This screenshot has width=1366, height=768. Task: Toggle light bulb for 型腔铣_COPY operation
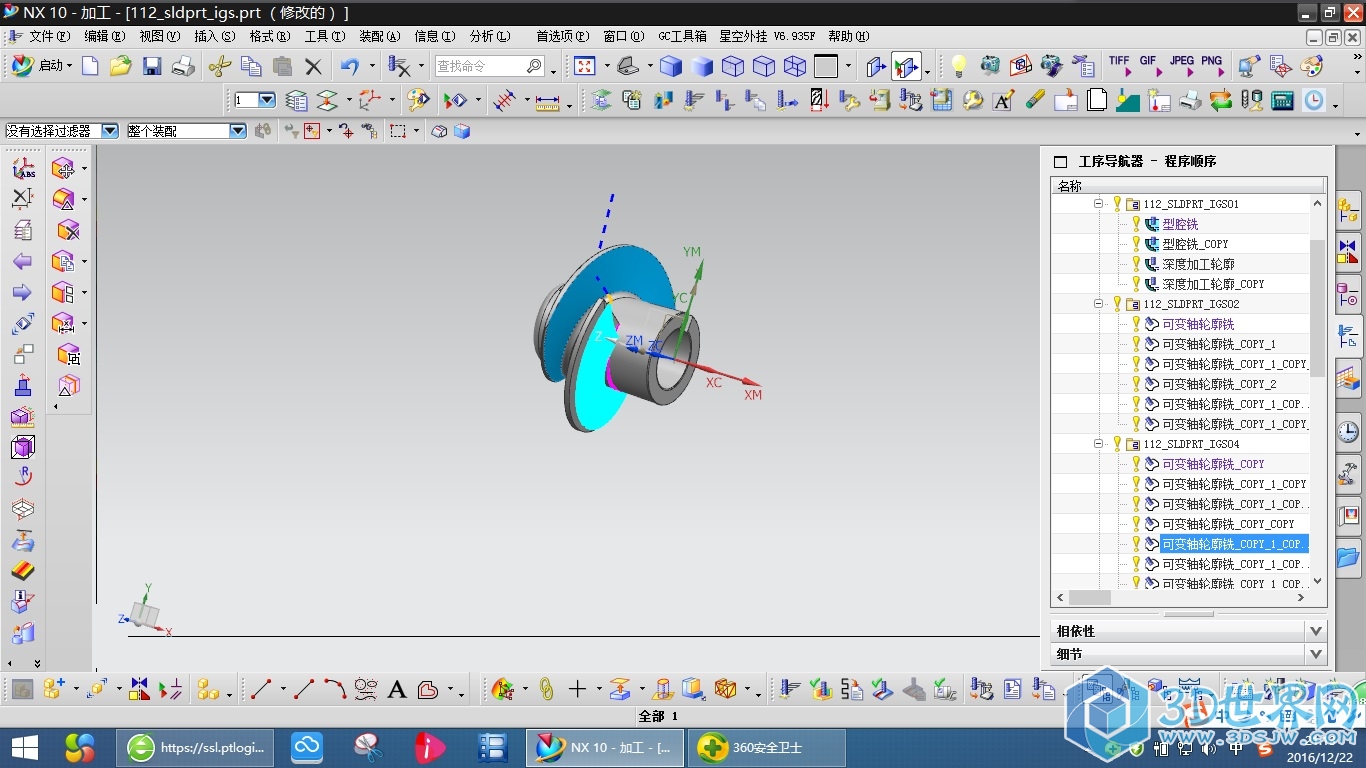click(x=1136, y=244)
